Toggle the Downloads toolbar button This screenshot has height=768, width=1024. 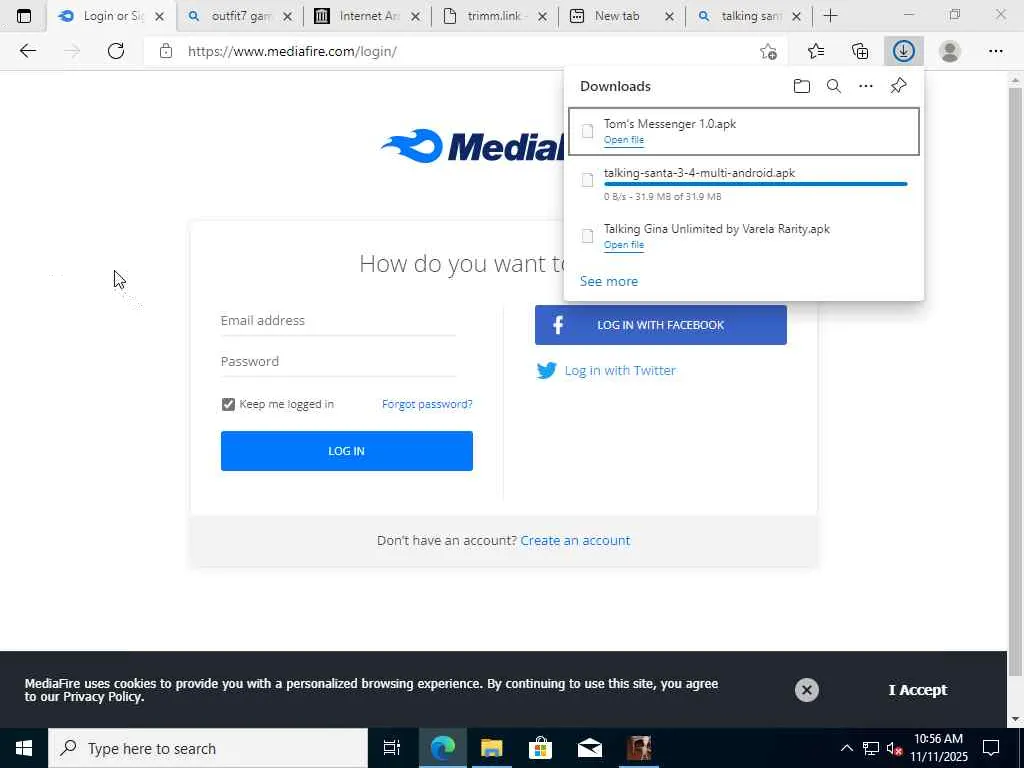pyautogui.click(x=904, y=51)
